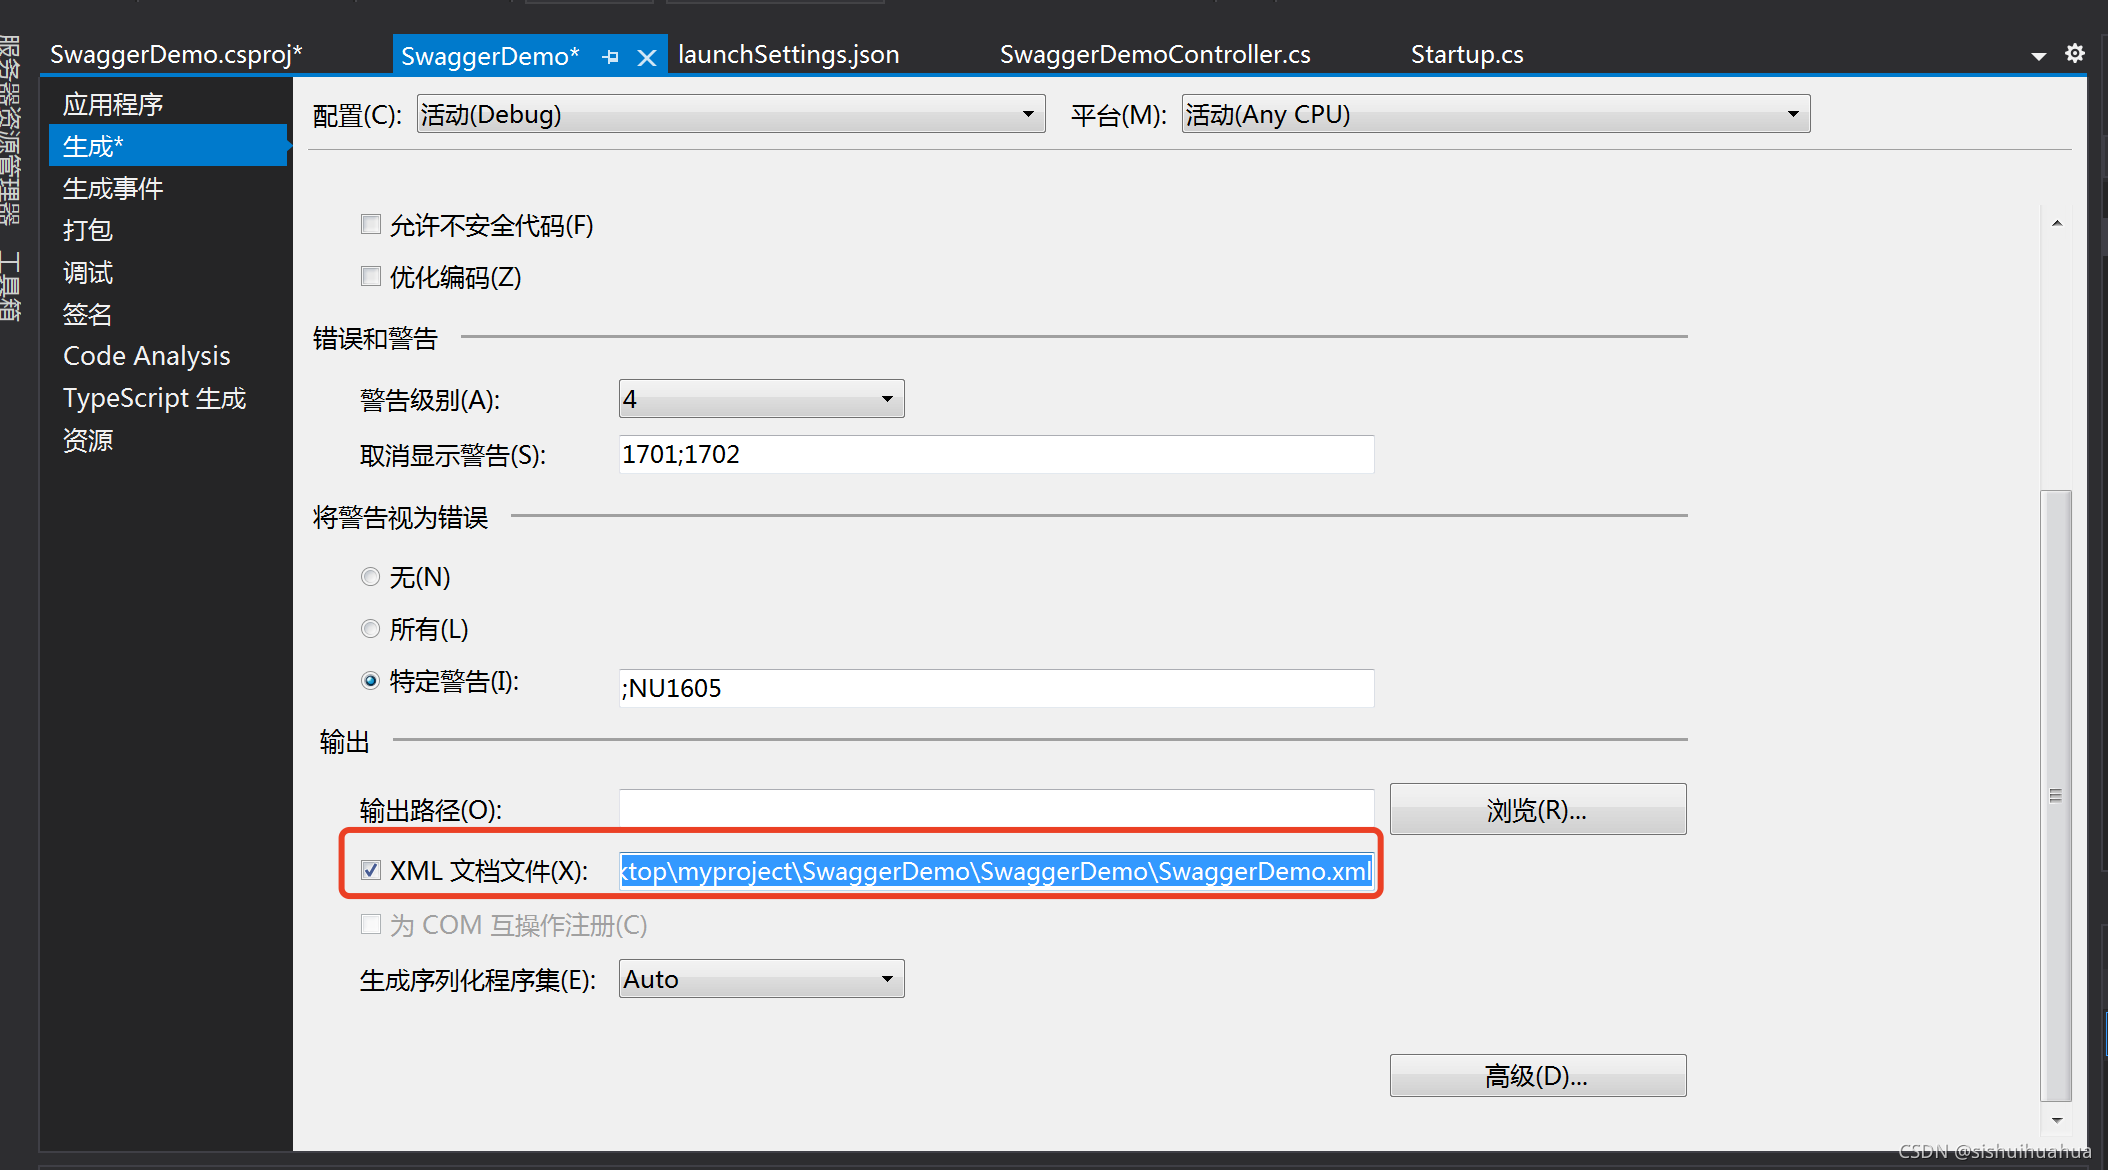Select the 无(N) radio button

pyautogui.click(x=371, y=577)
